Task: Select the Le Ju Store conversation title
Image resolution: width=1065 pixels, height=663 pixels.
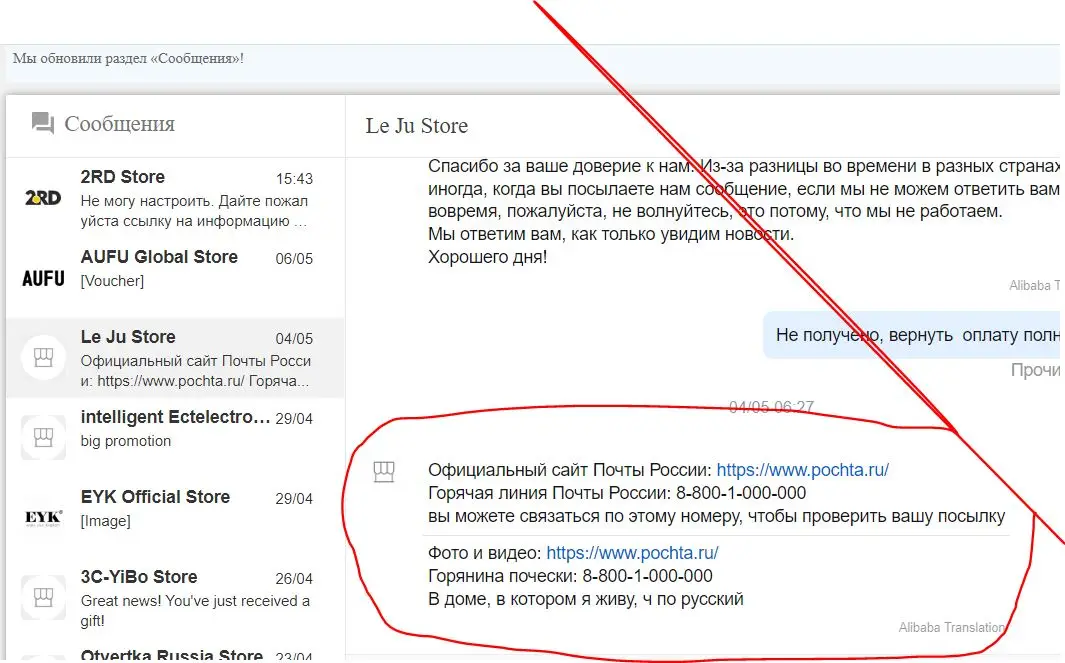Action: point(128,337)
